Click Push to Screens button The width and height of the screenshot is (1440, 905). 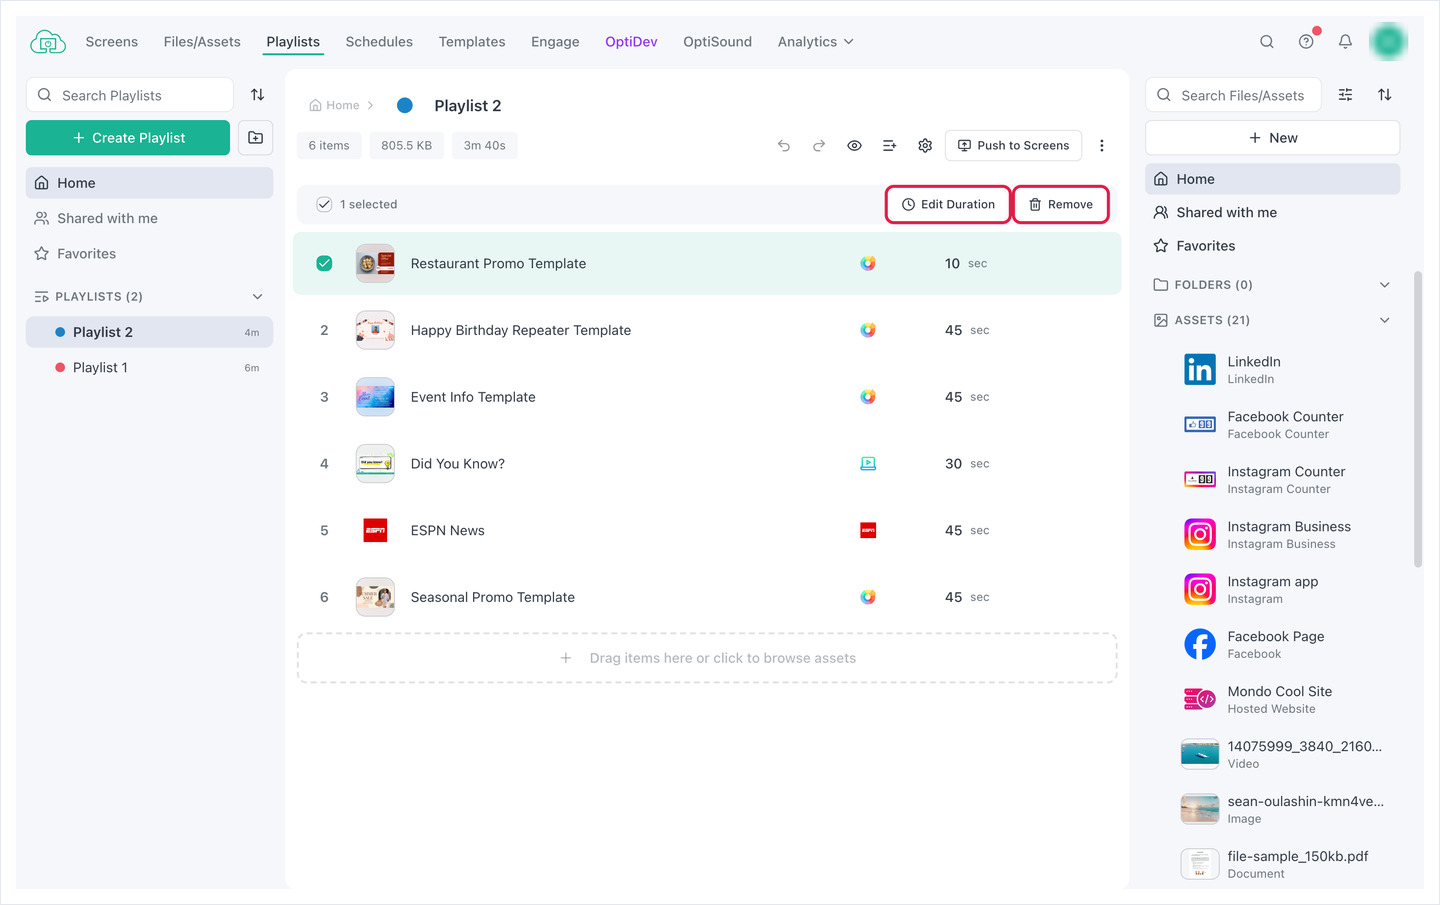(x=1013, y=146)
